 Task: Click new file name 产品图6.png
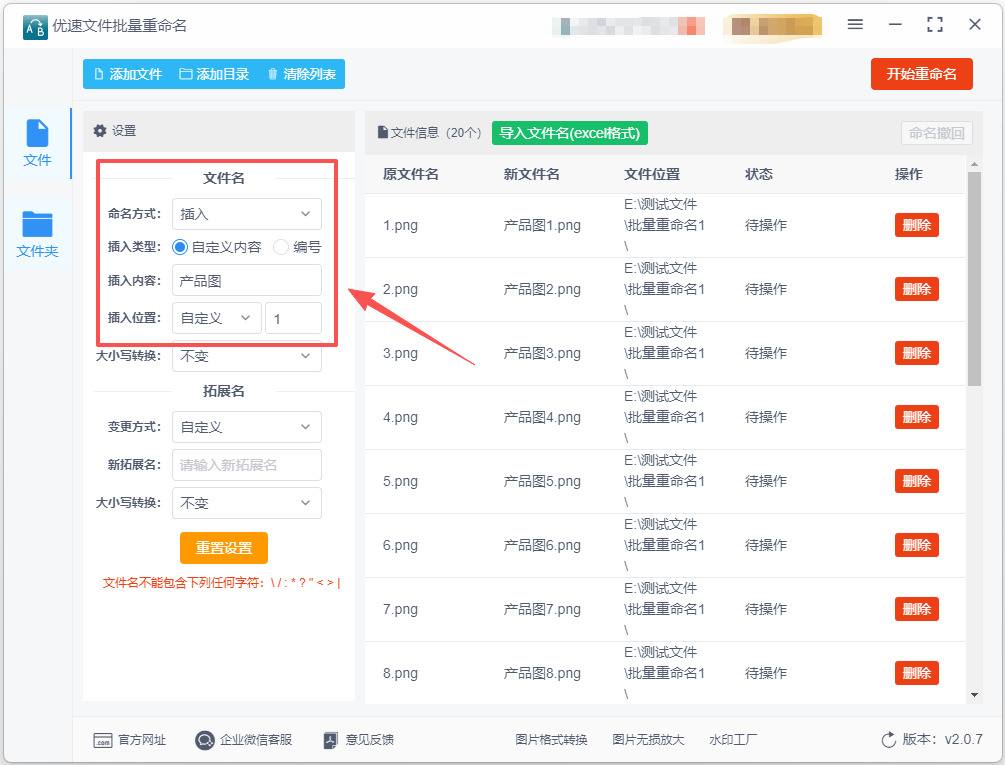pos(542,546)
